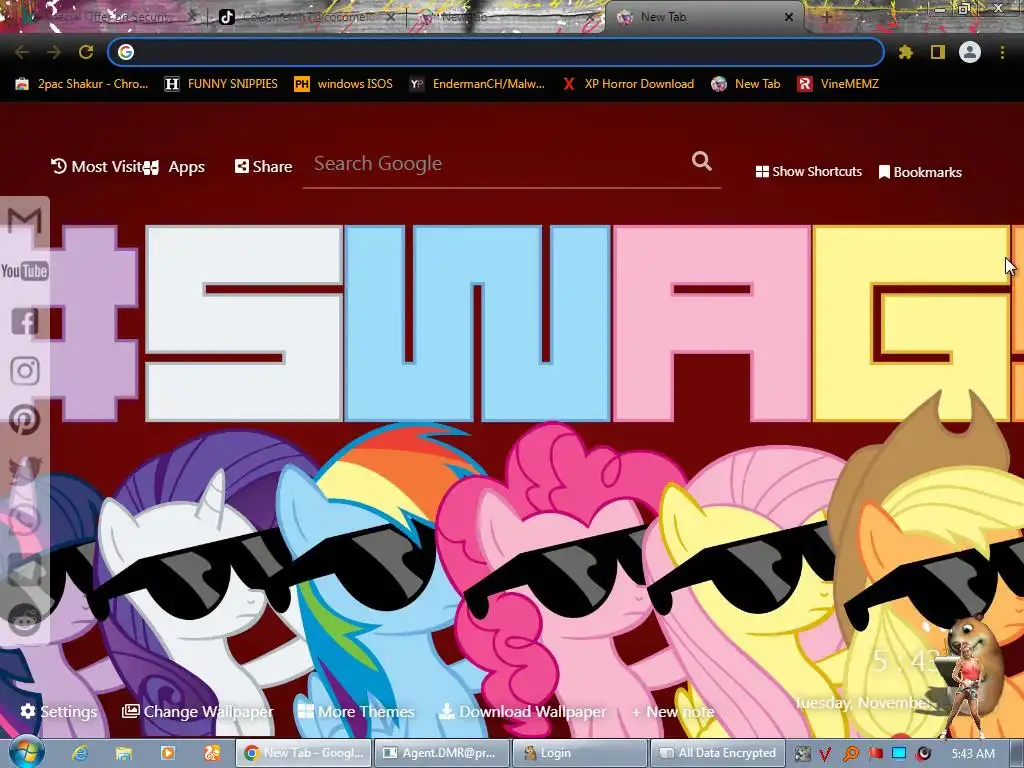Click the cyan monitor tray icon
This screenshot has height=768, width=1024.
[899, 754]
